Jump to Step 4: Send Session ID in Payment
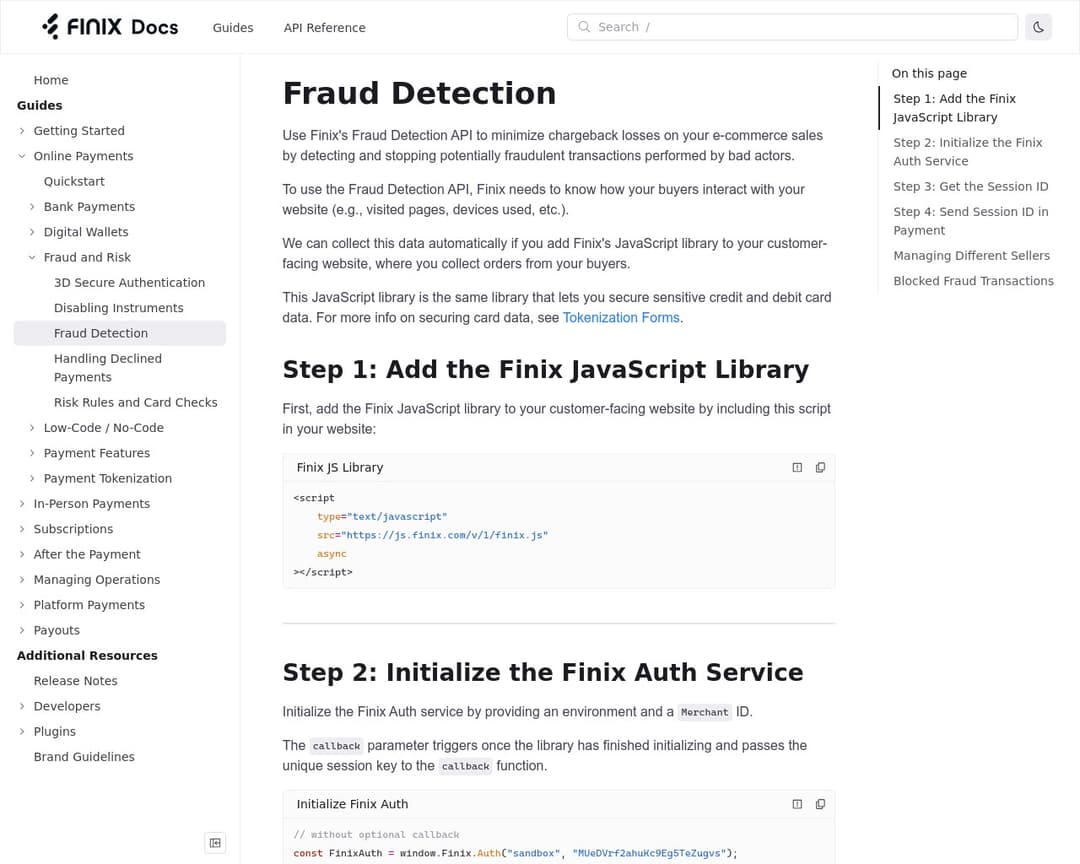The image size is (1080, 864). [970, 221]
